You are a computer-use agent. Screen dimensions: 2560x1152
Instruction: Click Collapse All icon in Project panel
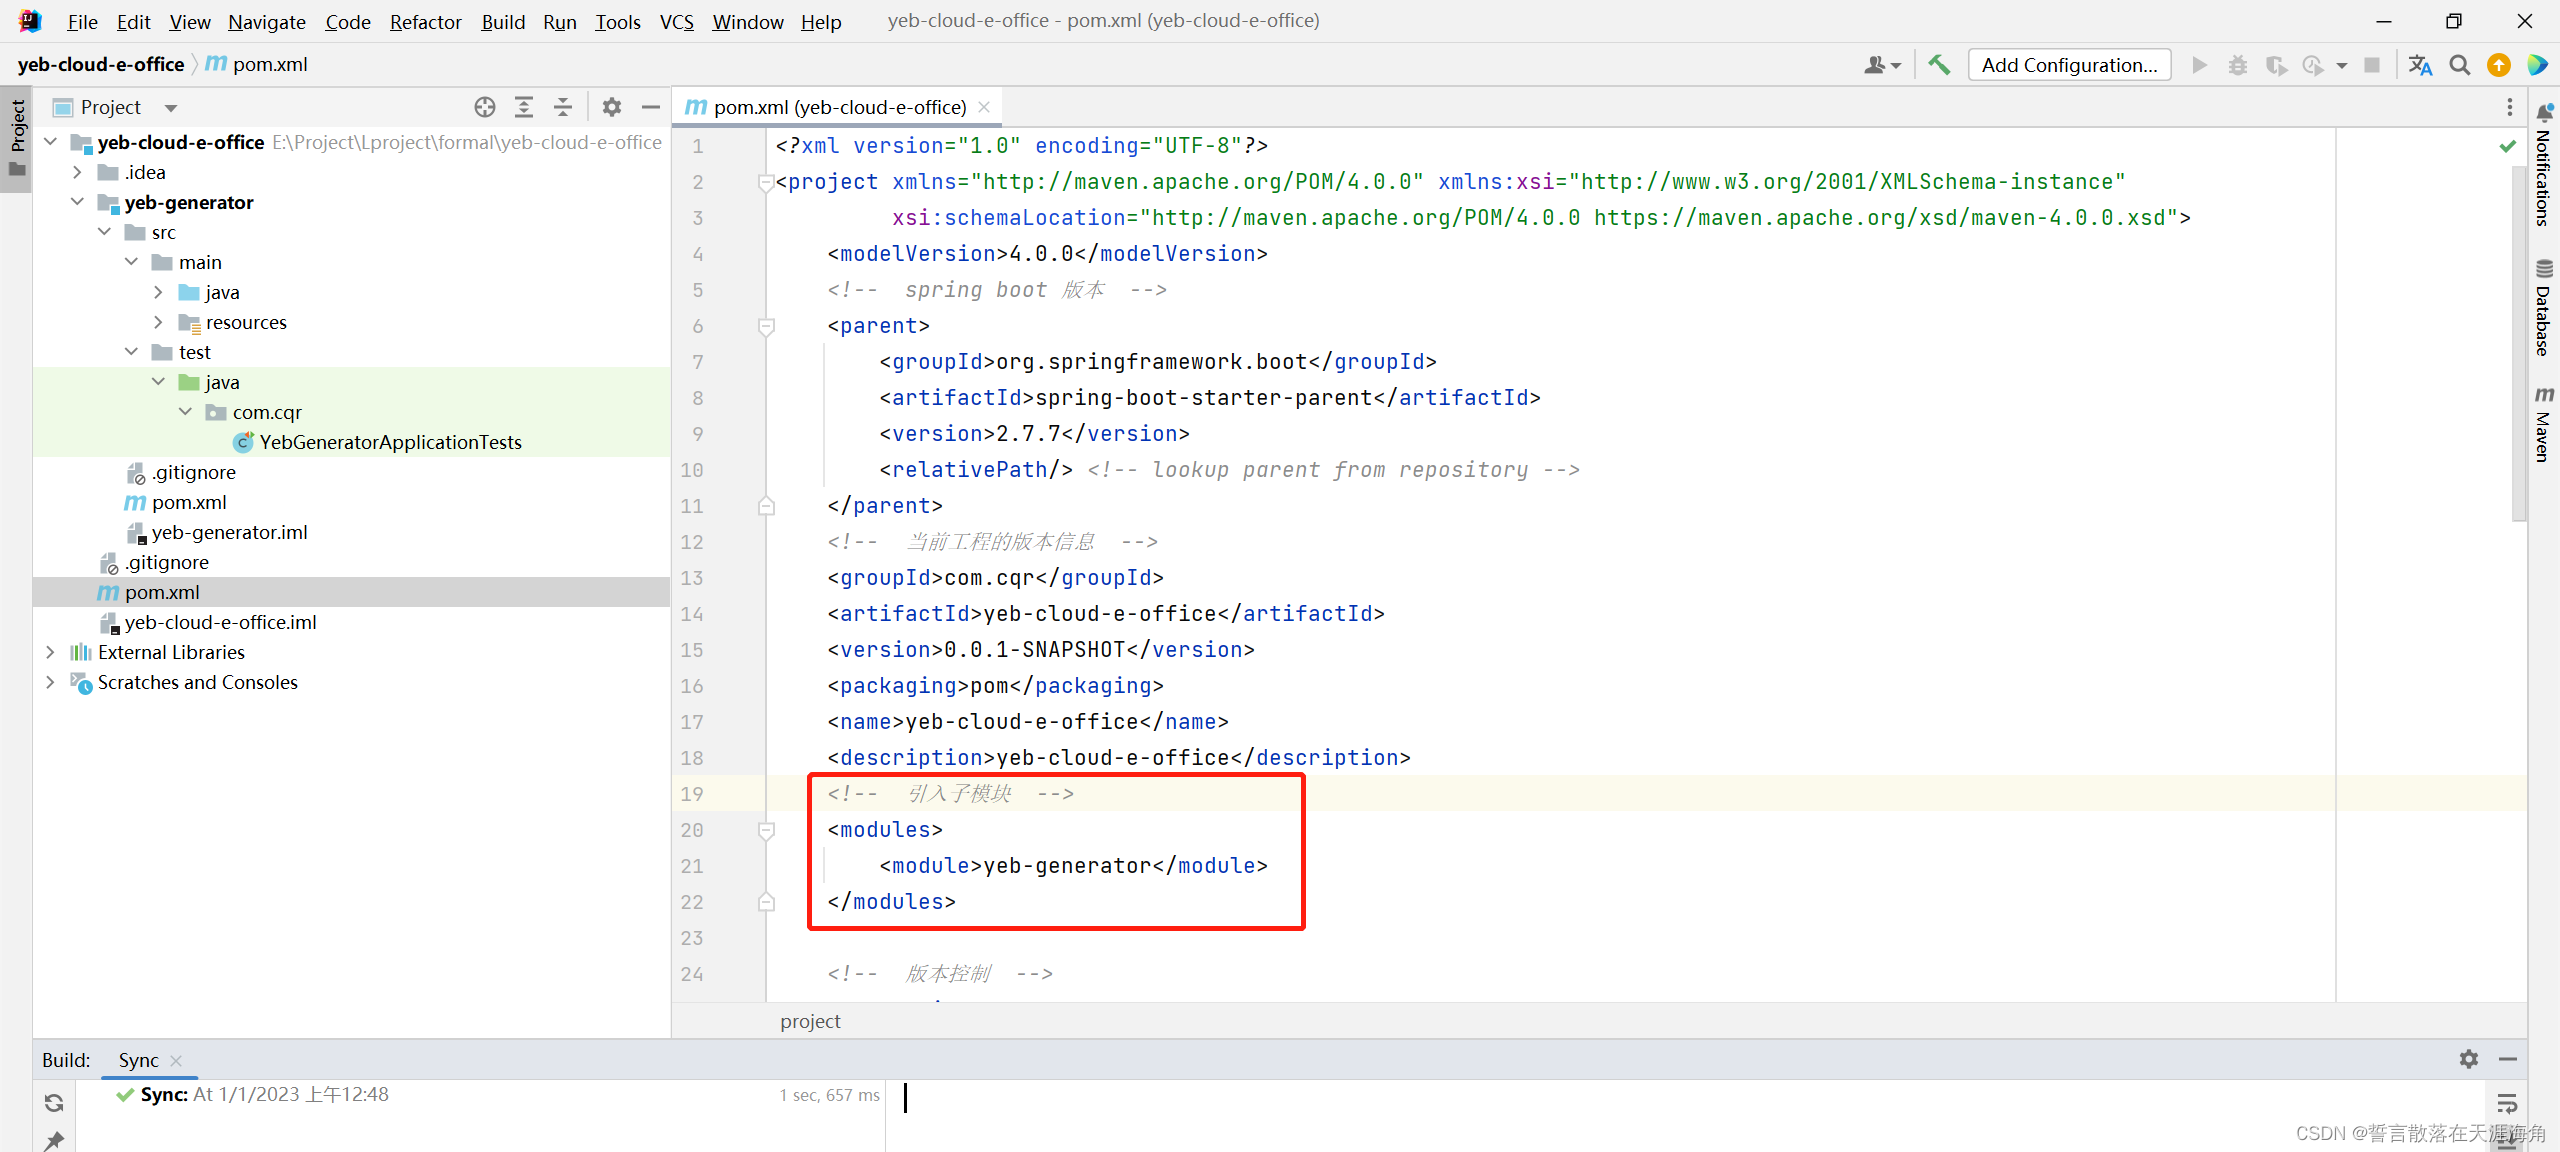click(563, 107)
